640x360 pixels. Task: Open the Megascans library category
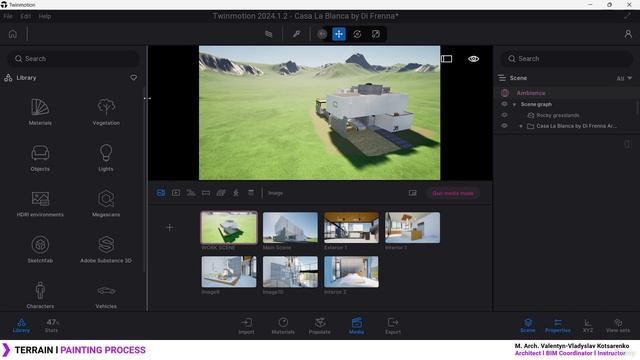(x=106, y=203)
